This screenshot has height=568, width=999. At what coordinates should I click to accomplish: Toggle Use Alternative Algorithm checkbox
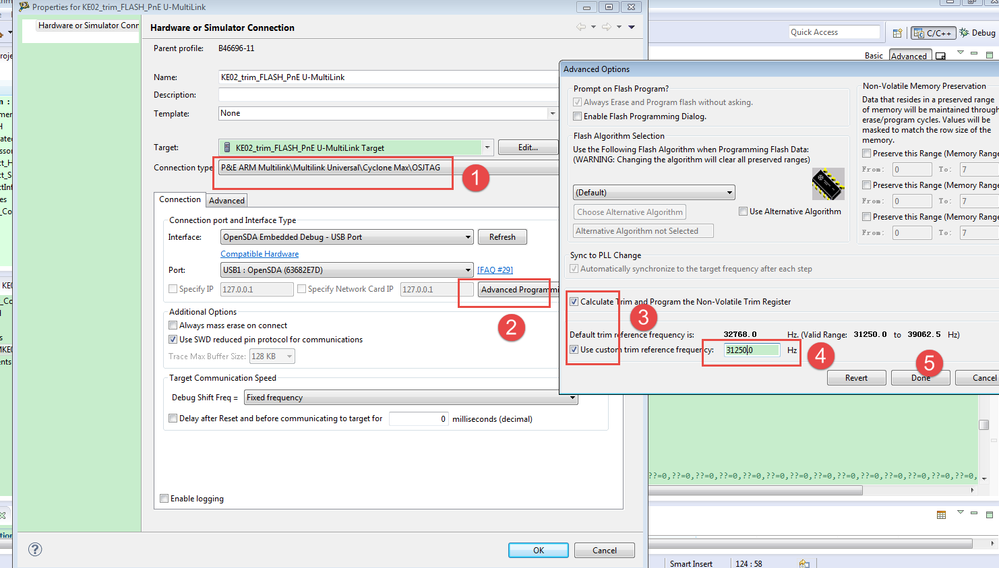click(x=743, y=211)
